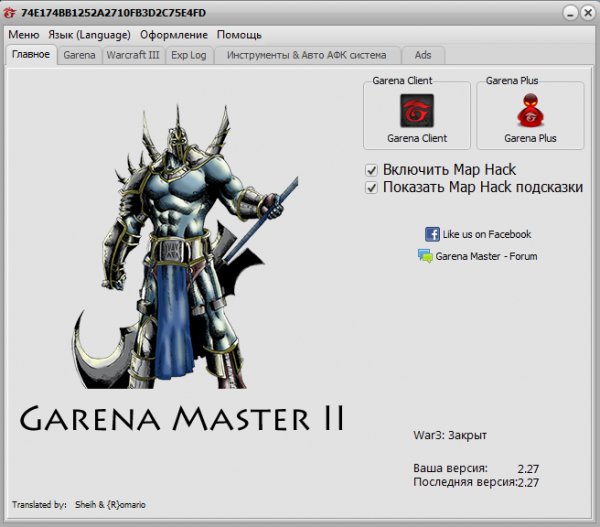Click the Garena Plus button label
Image resolution: width=600 pixels, height=527 pixels.
tap(530, 138)
